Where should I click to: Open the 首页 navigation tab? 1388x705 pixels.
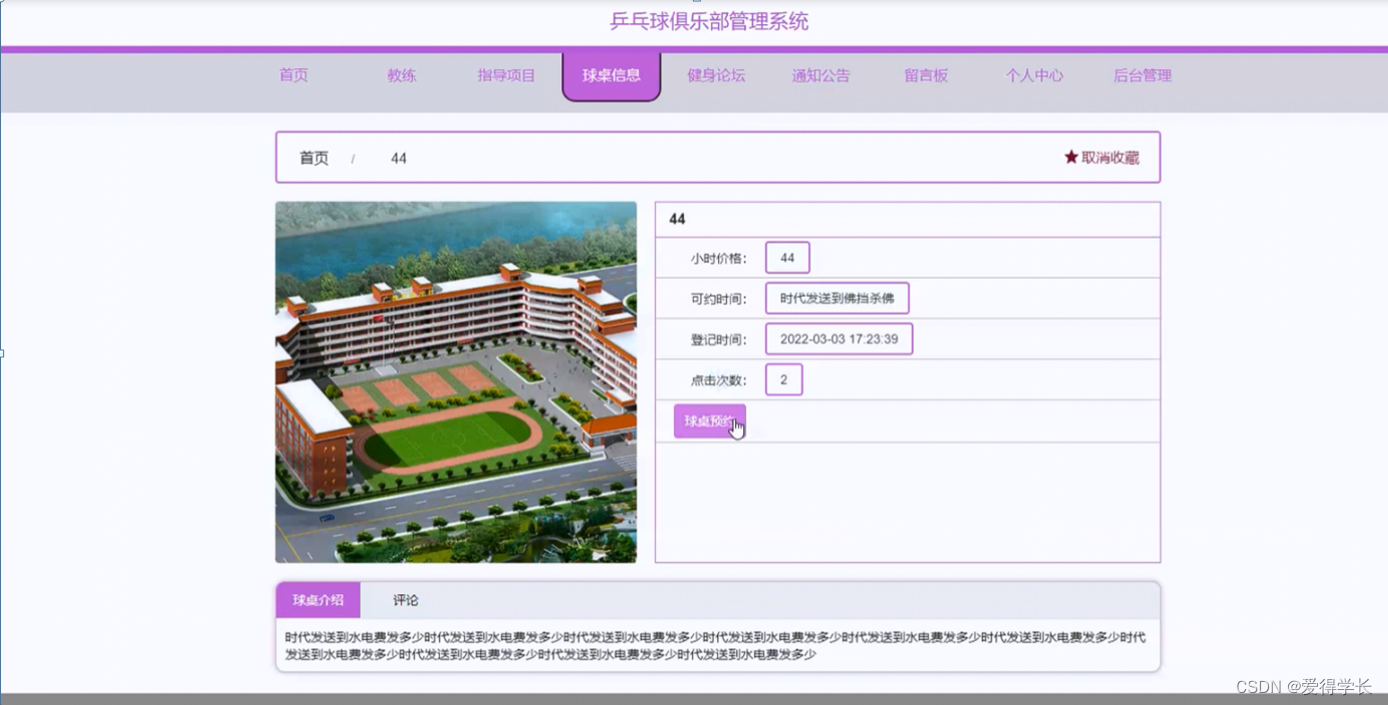point(293,75)
